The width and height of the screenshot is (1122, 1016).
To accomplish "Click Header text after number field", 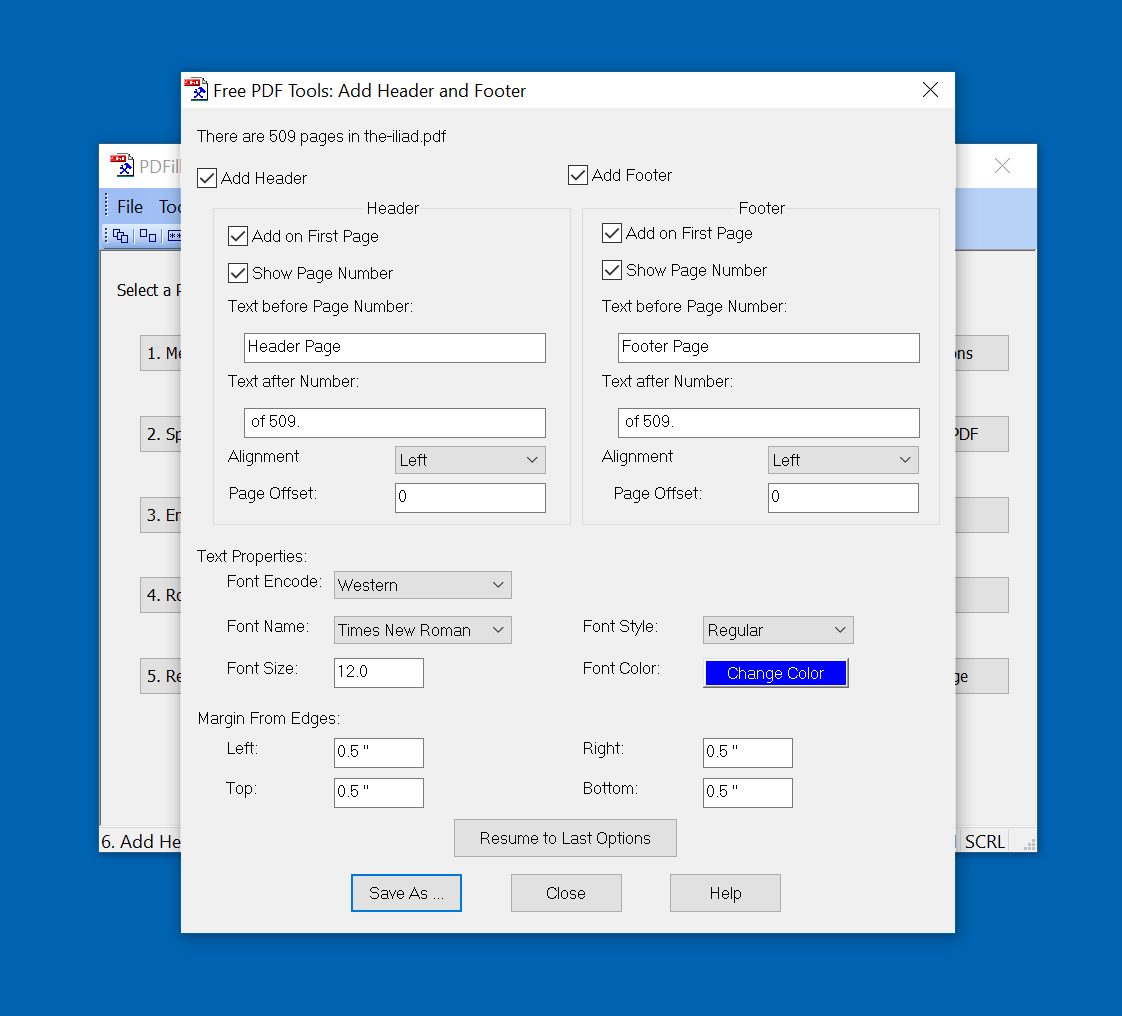I will (x=395, y=423).
